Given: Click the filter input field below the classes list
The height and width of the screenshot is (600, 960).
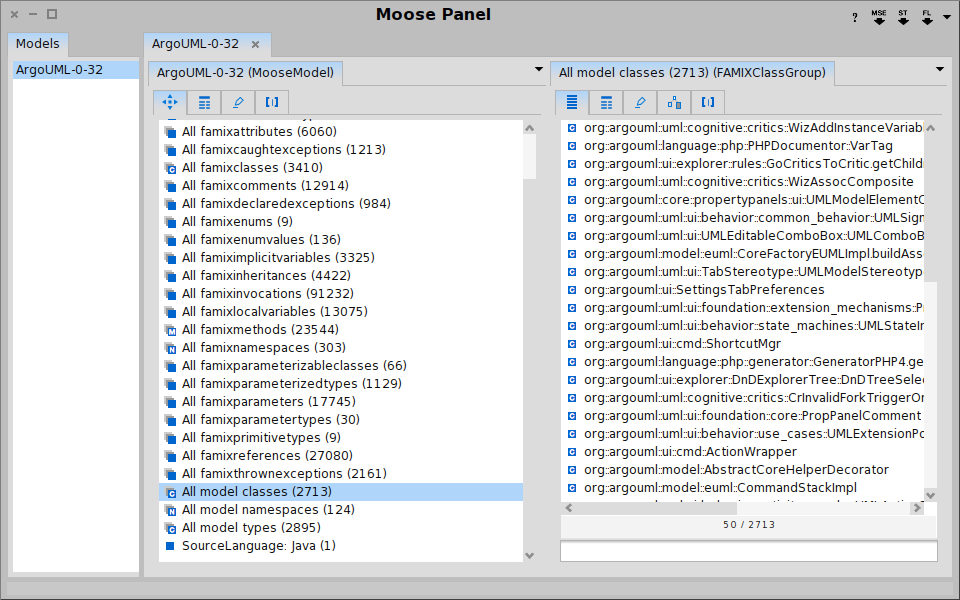Looking at the screenshot, I should pyautogui.click(x=749, y=551).
